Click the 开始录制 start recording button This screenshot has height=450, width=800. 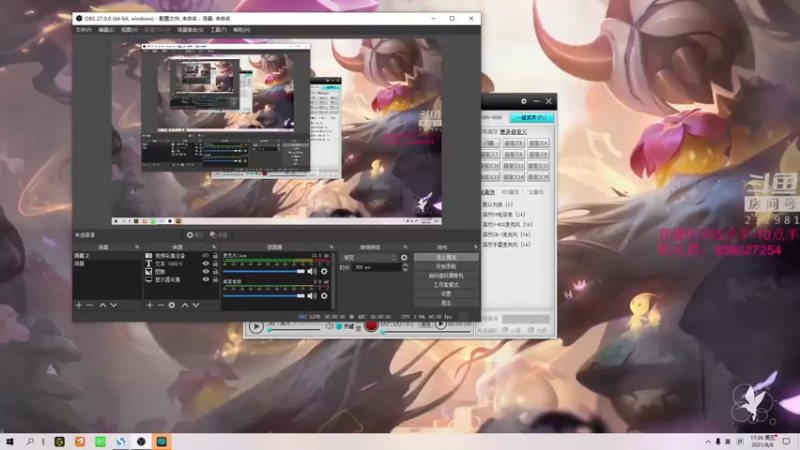coord(446,267)
